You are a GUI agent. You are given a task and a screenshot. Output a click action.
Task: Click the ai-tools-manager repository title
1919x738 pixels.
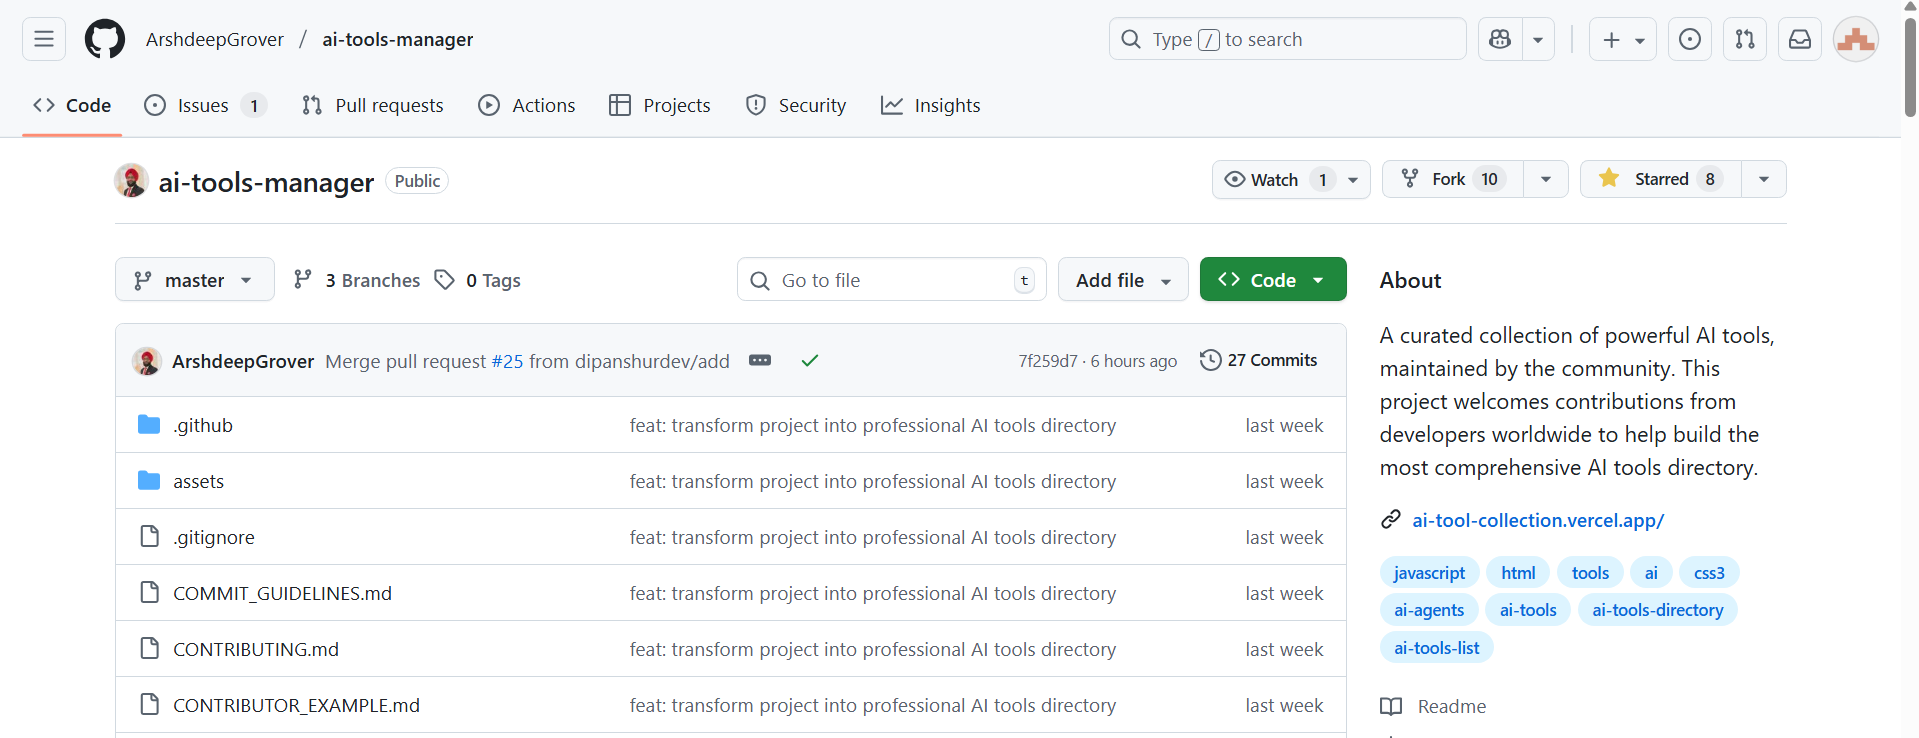point(266,182)
